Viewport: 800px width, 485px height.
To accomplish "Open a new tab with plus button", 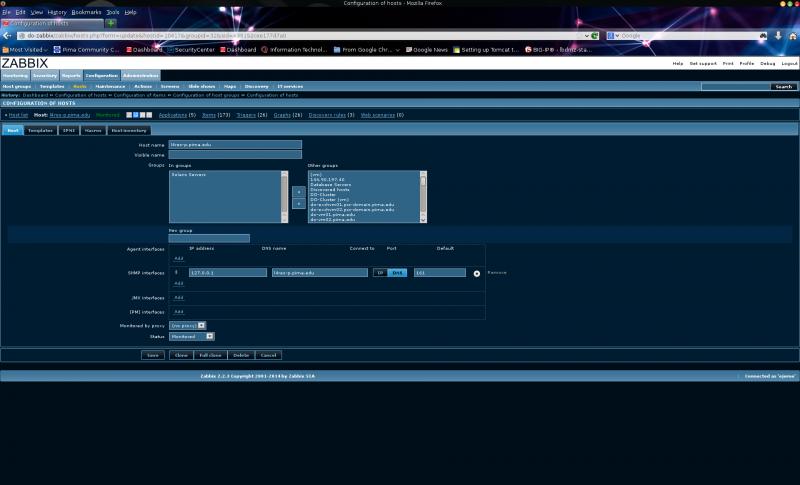I will [111, 23].
